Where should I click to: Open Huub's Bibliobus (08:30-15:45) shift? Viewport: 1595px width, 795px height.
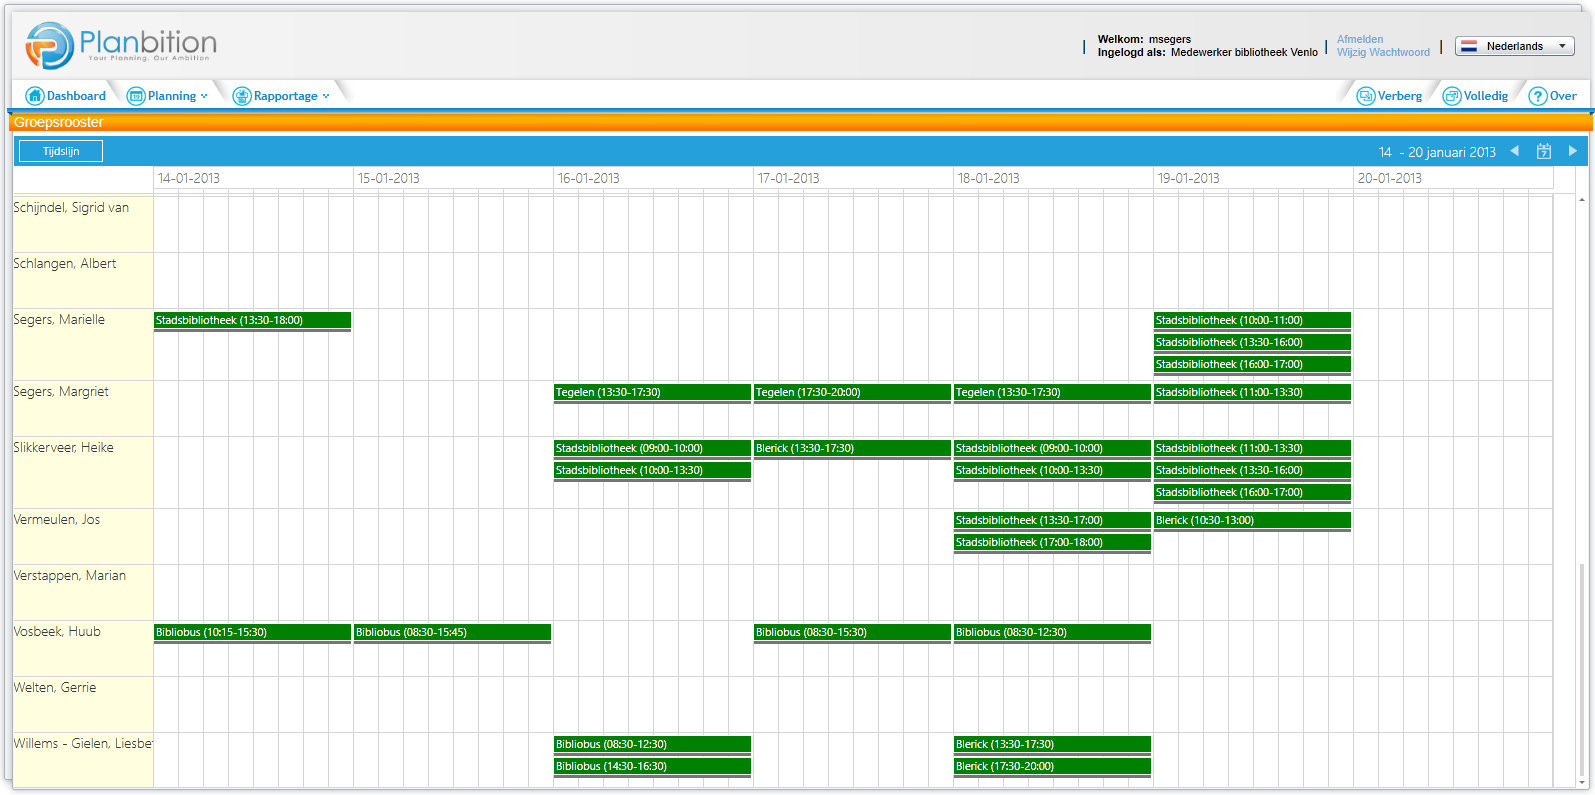click(x=452, y=633)
